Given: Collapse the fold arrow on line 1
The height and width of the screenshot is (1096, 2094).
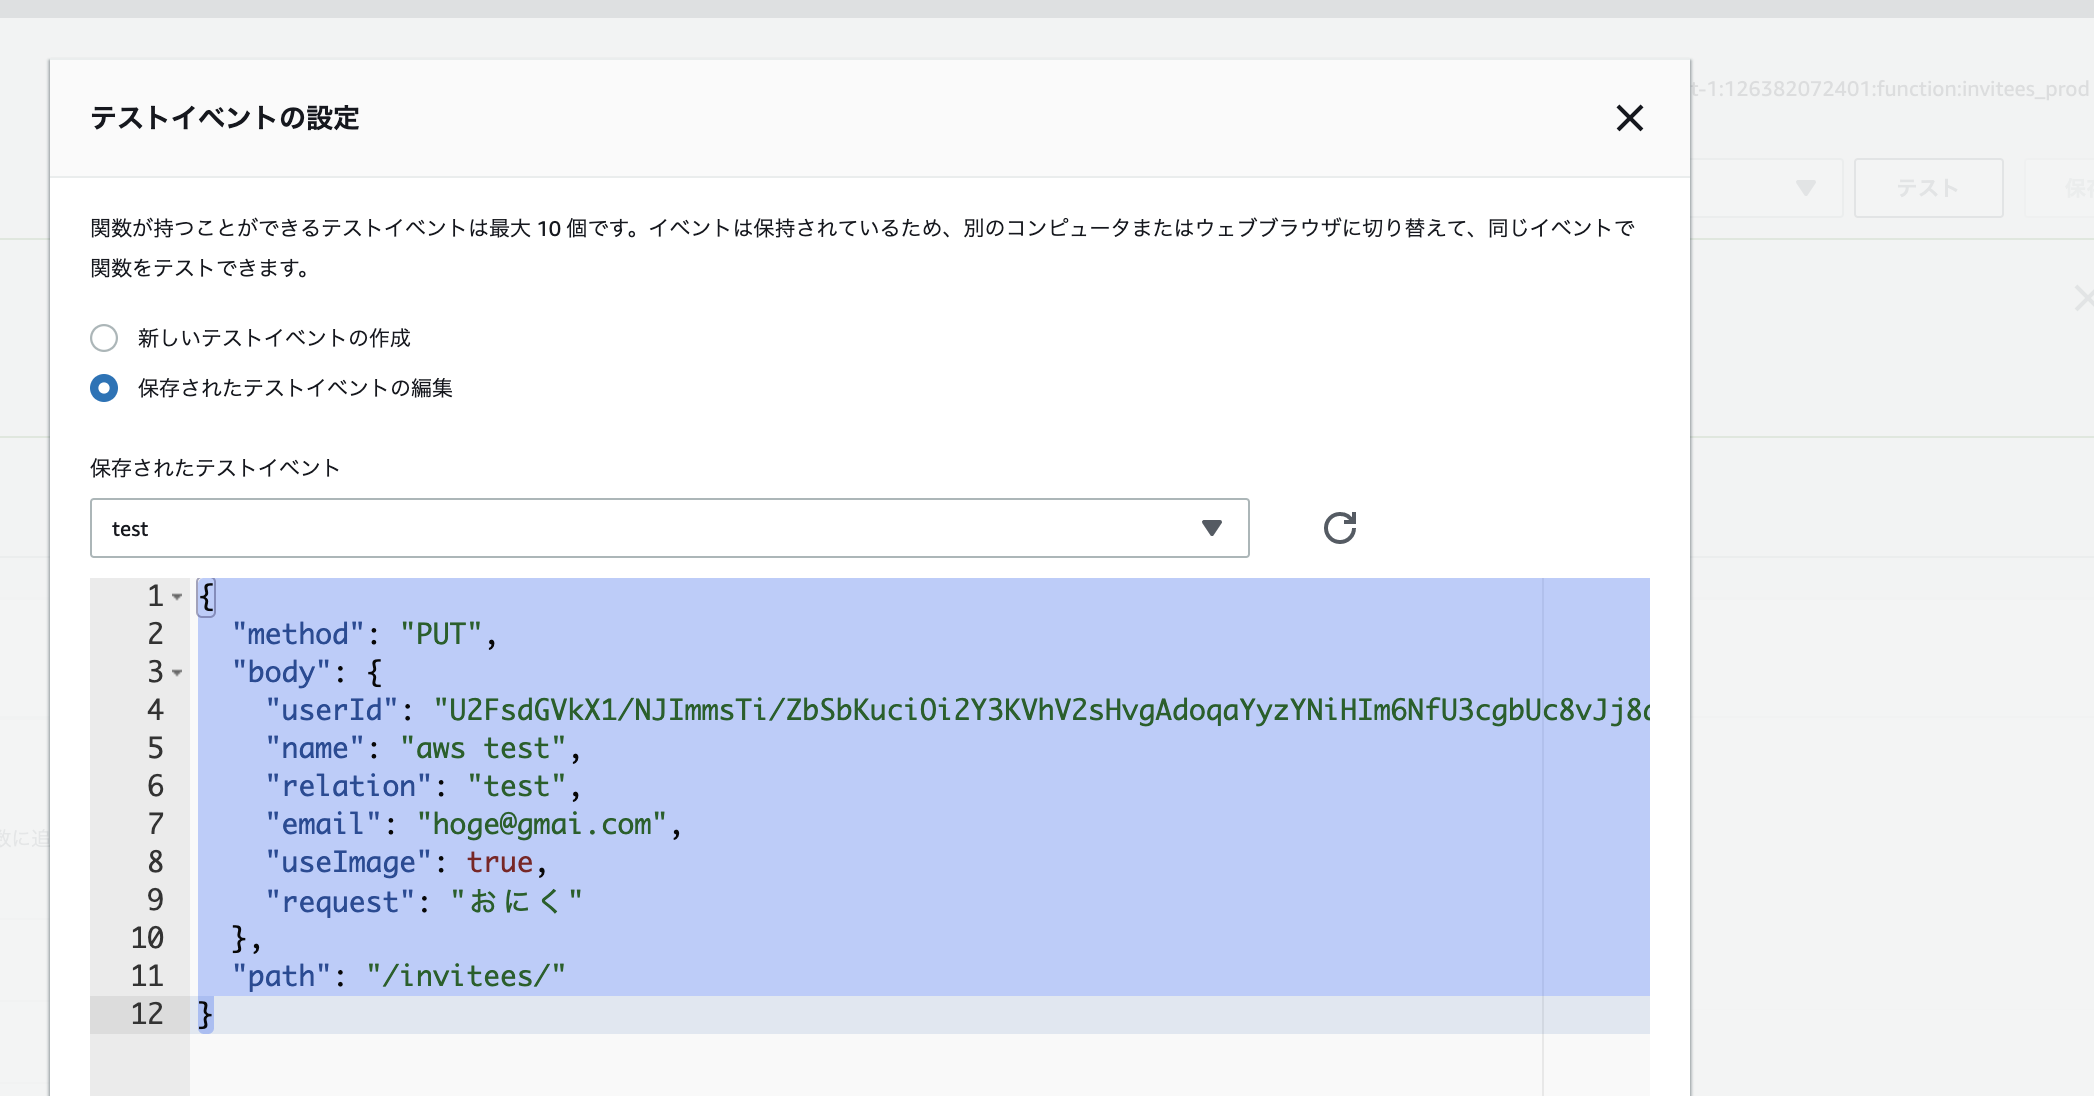Looking at the screenshot, I should tap(177, 597).
